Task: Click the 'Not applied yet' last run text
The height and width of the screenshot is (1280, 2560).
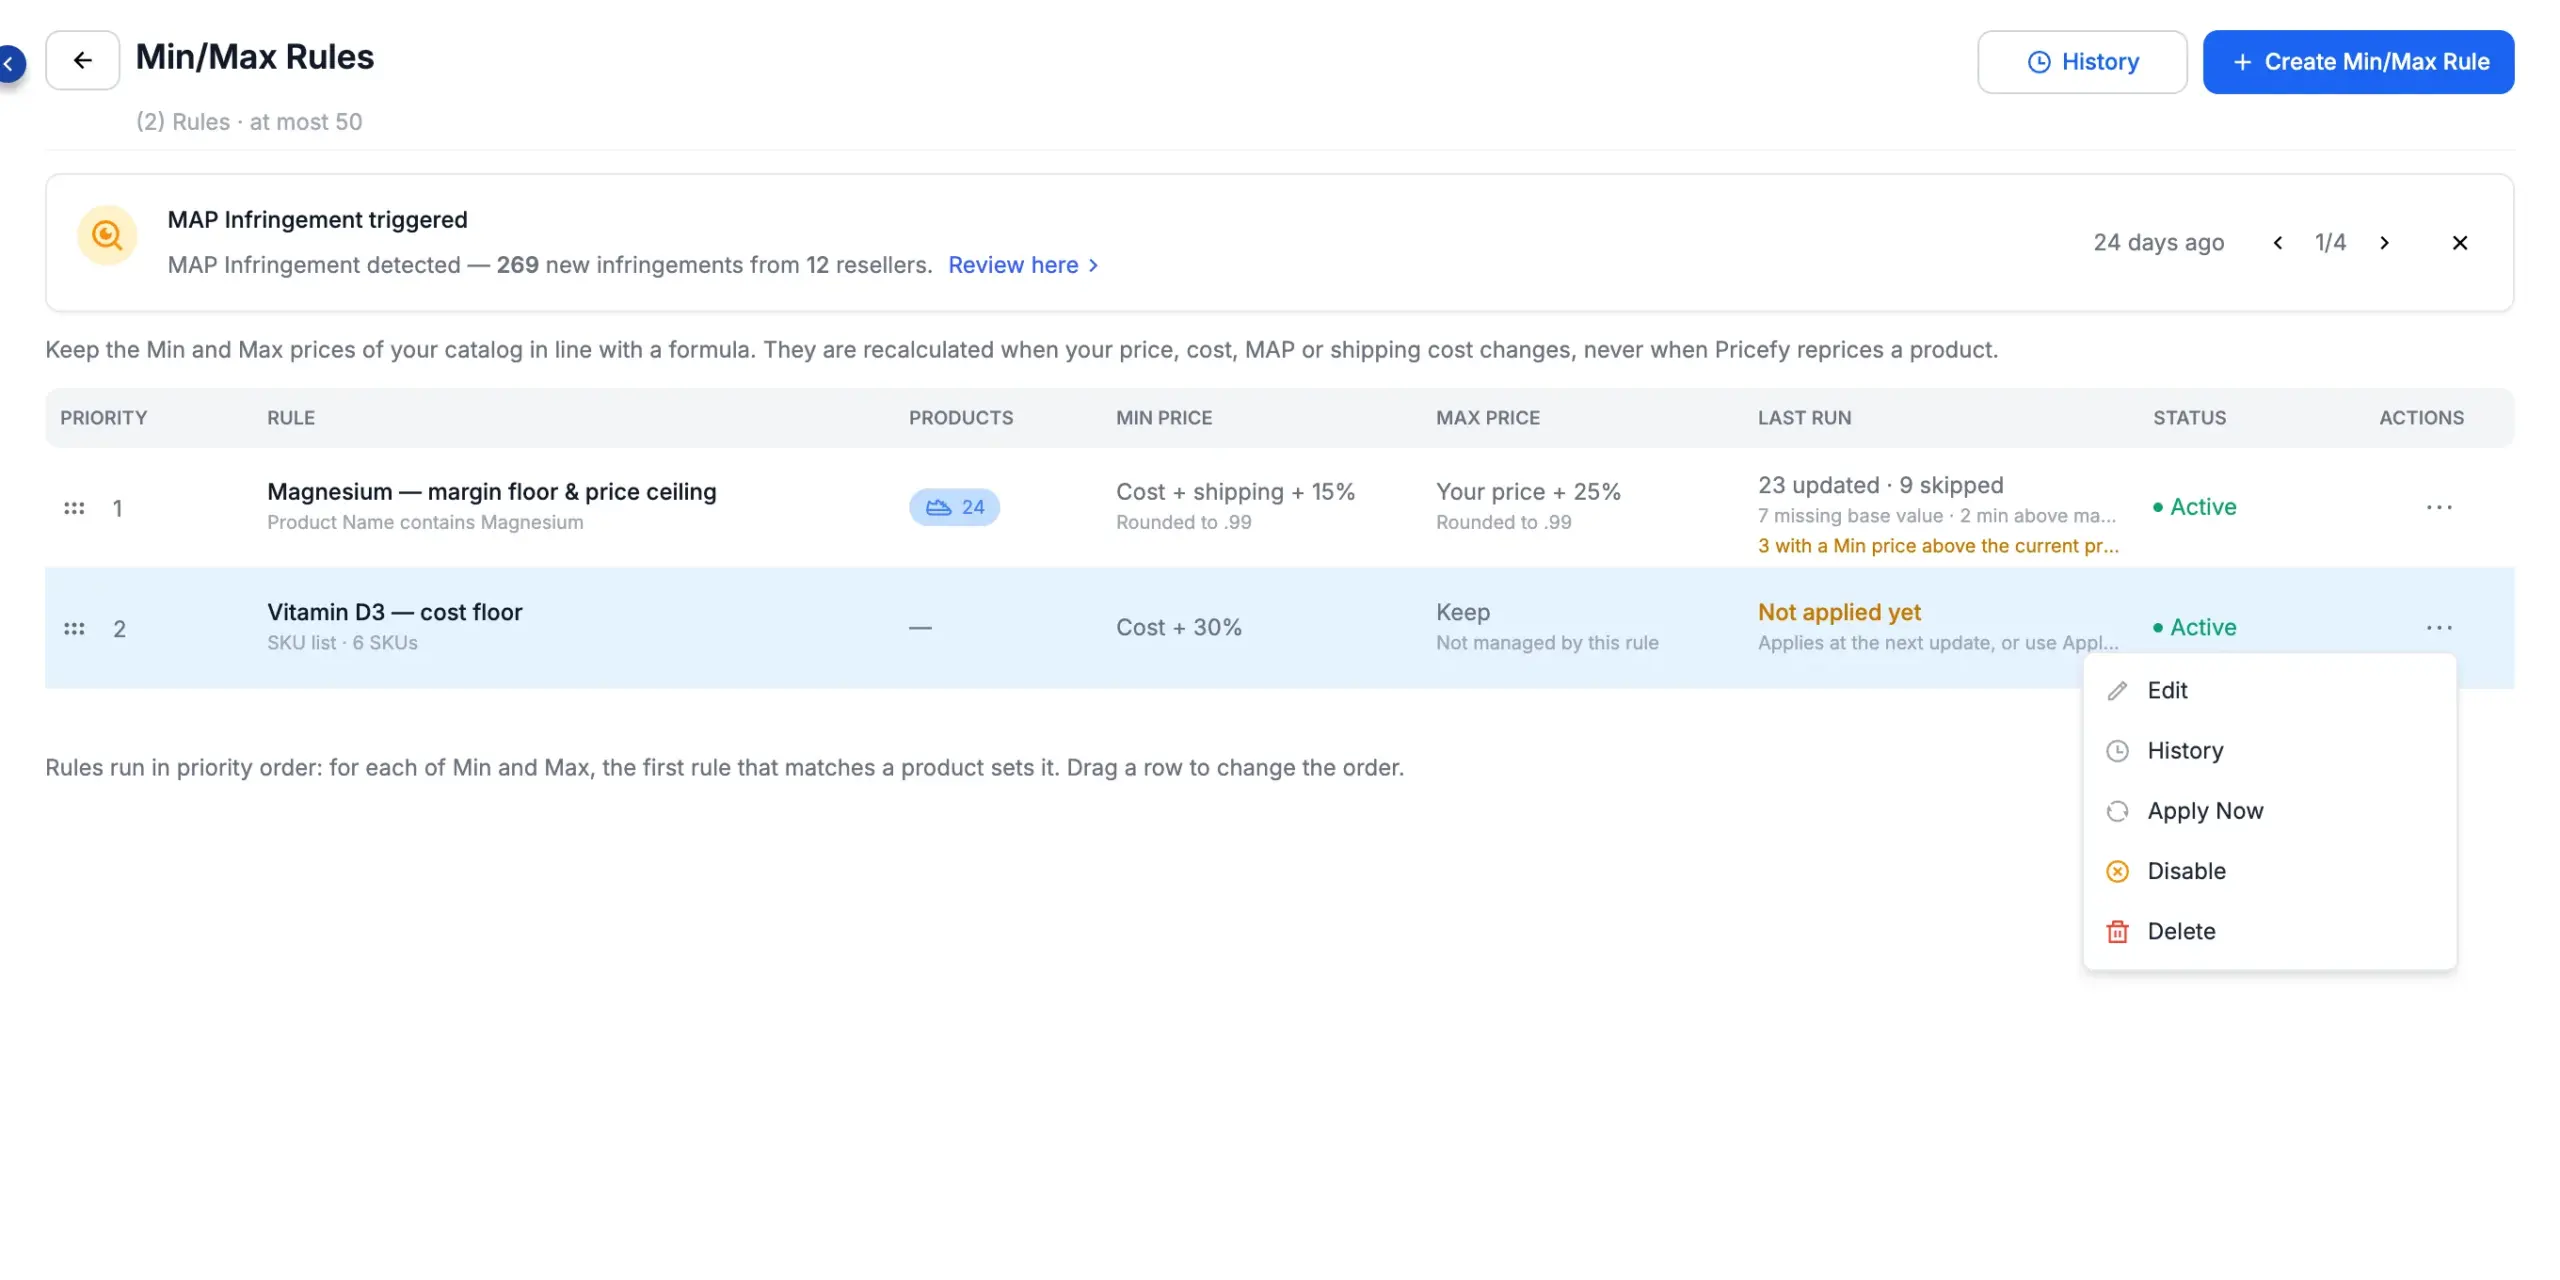Action: click(1839, 612)
